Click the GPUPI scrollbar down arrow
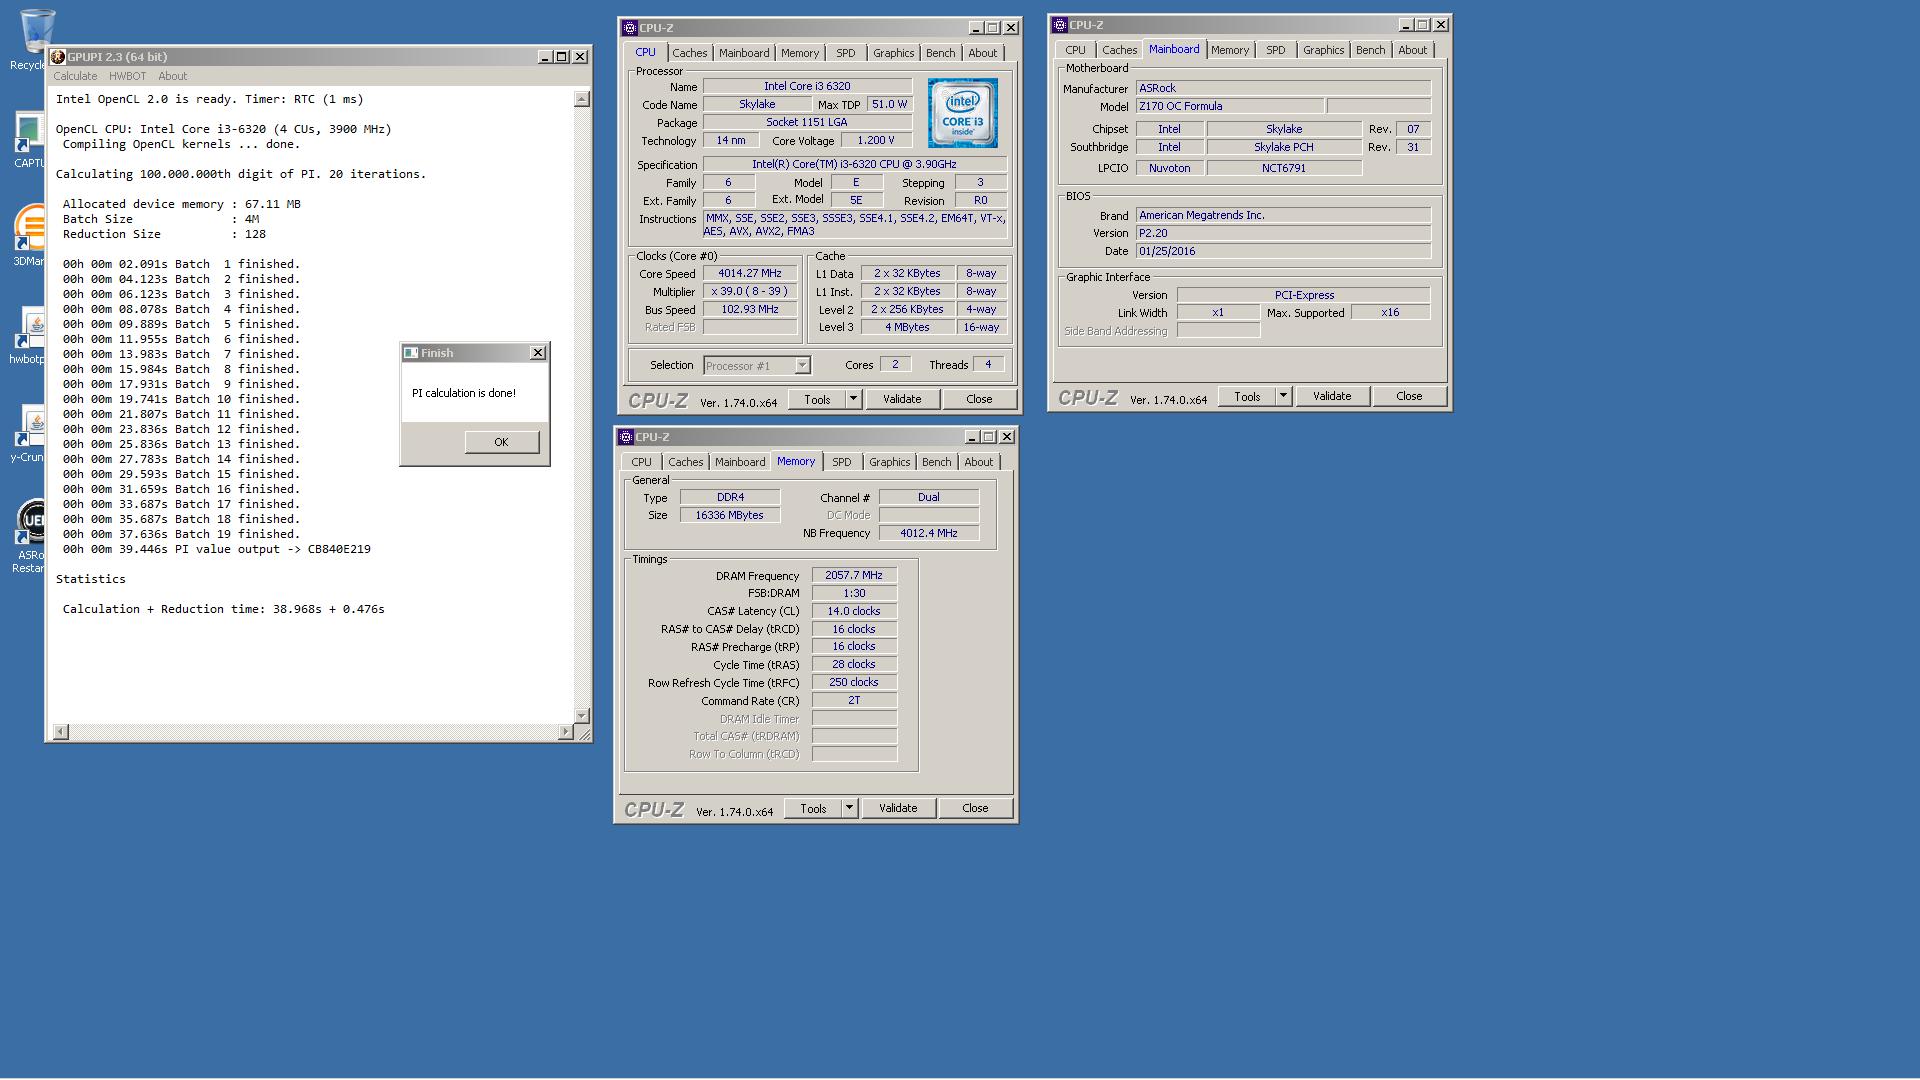Screen dimensions: 1920x1080 [582, 716]
